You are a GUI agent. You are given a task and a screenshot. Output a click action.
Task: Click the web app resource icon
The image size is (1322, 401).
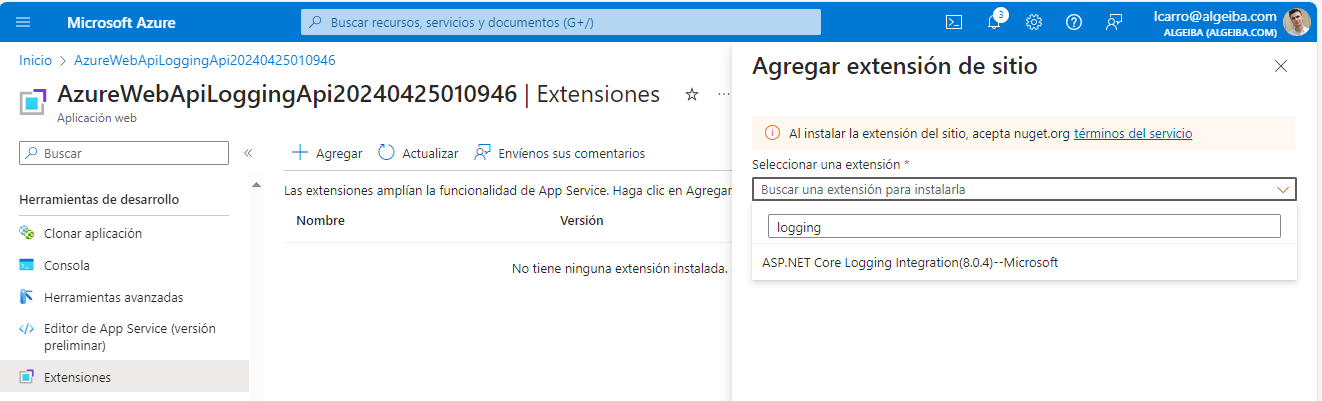pos(34,100)
